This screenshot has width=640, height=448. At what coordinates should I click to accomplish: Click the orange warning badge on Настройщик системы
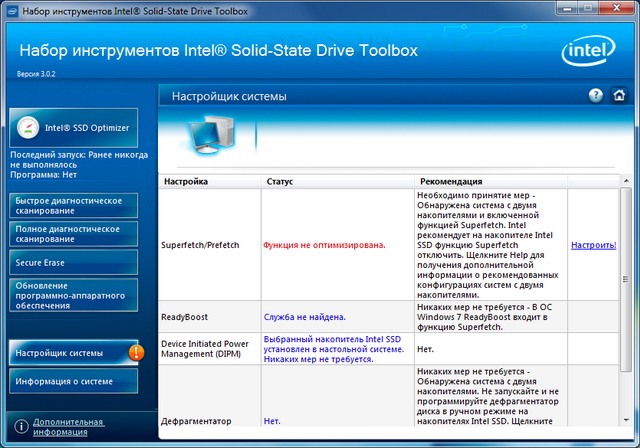click(x=136, y=353)
